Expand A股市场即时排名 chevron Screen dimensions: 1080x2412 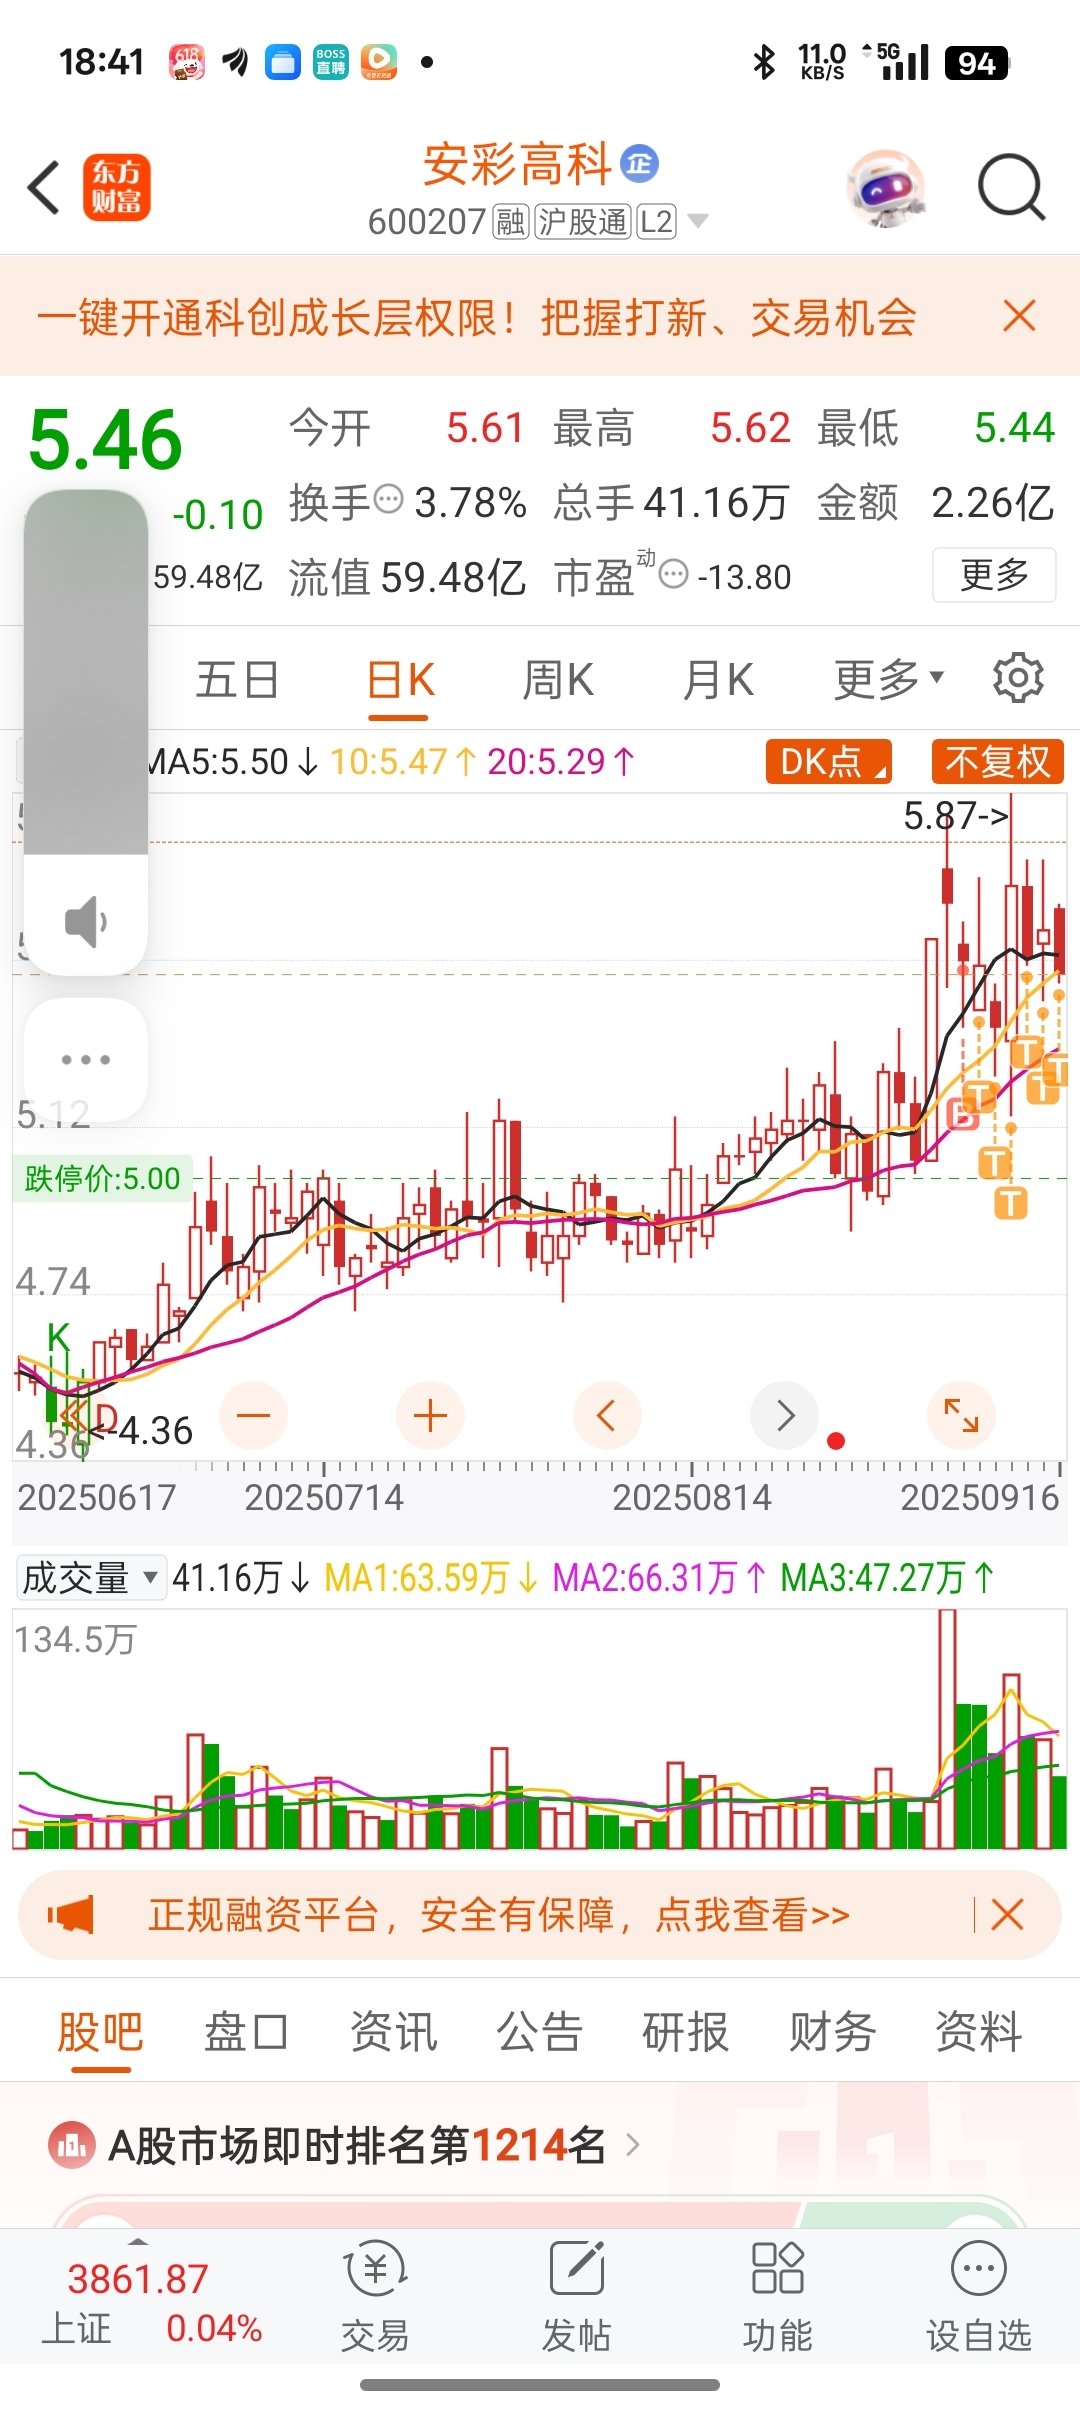click(x=632, y=2145)
